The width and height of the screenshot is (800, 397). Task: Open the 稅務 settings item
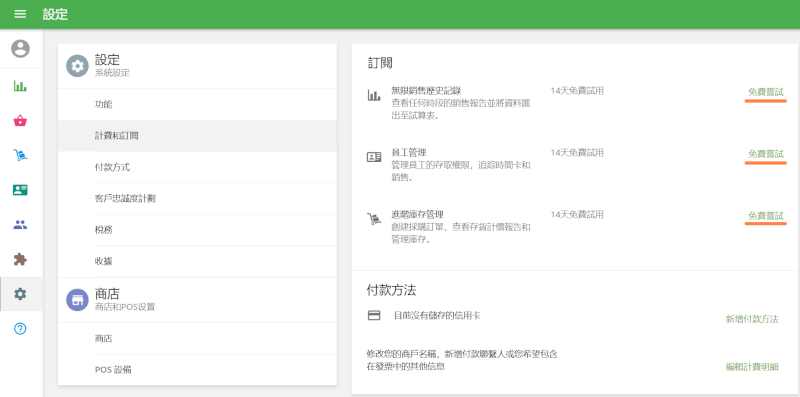[x=197, y=230]
